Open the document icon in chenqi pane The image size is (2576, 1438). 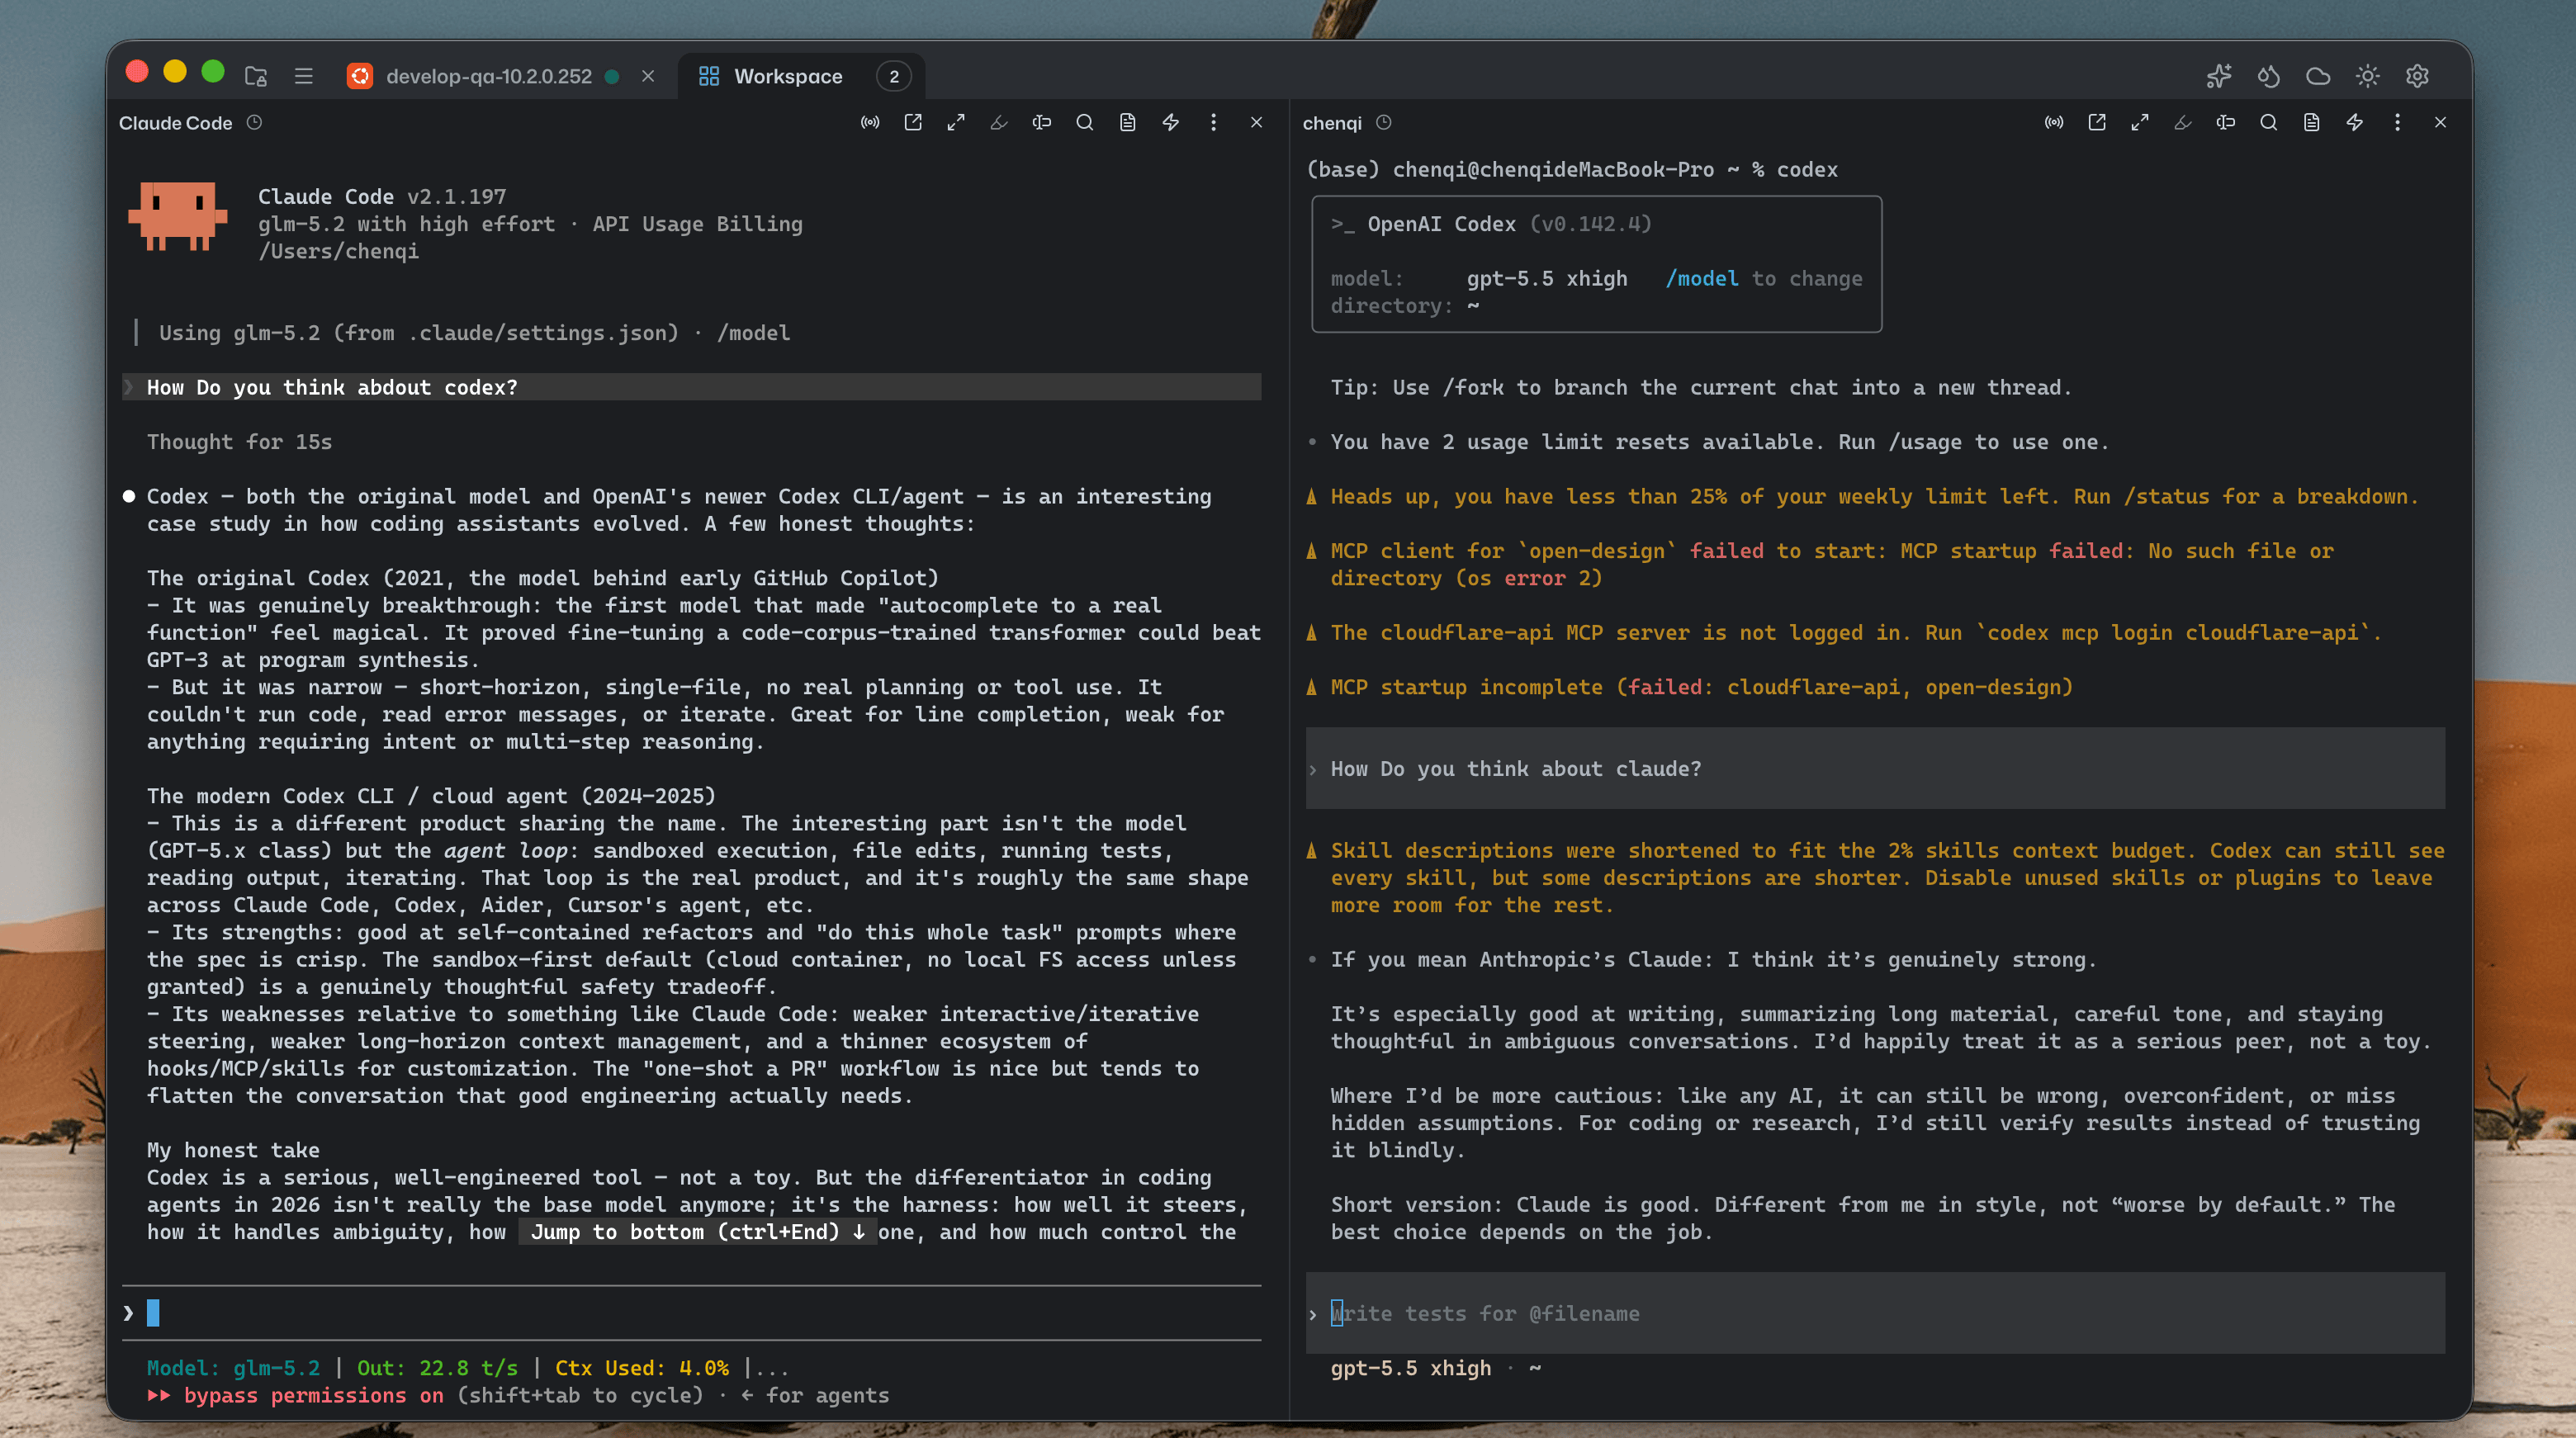(2312, 122)
